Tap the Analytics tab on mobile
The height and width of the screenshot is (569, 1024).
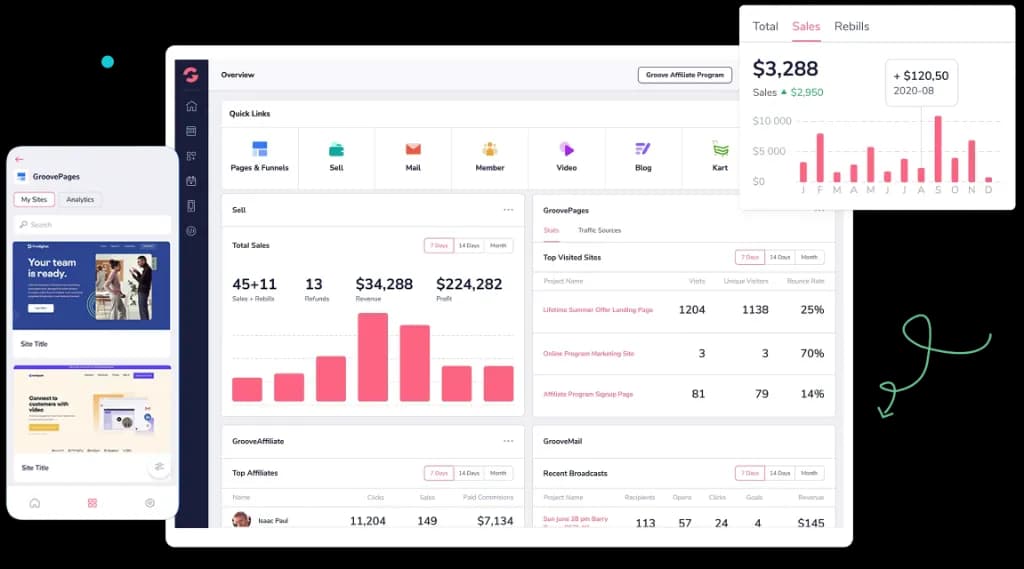80,199
